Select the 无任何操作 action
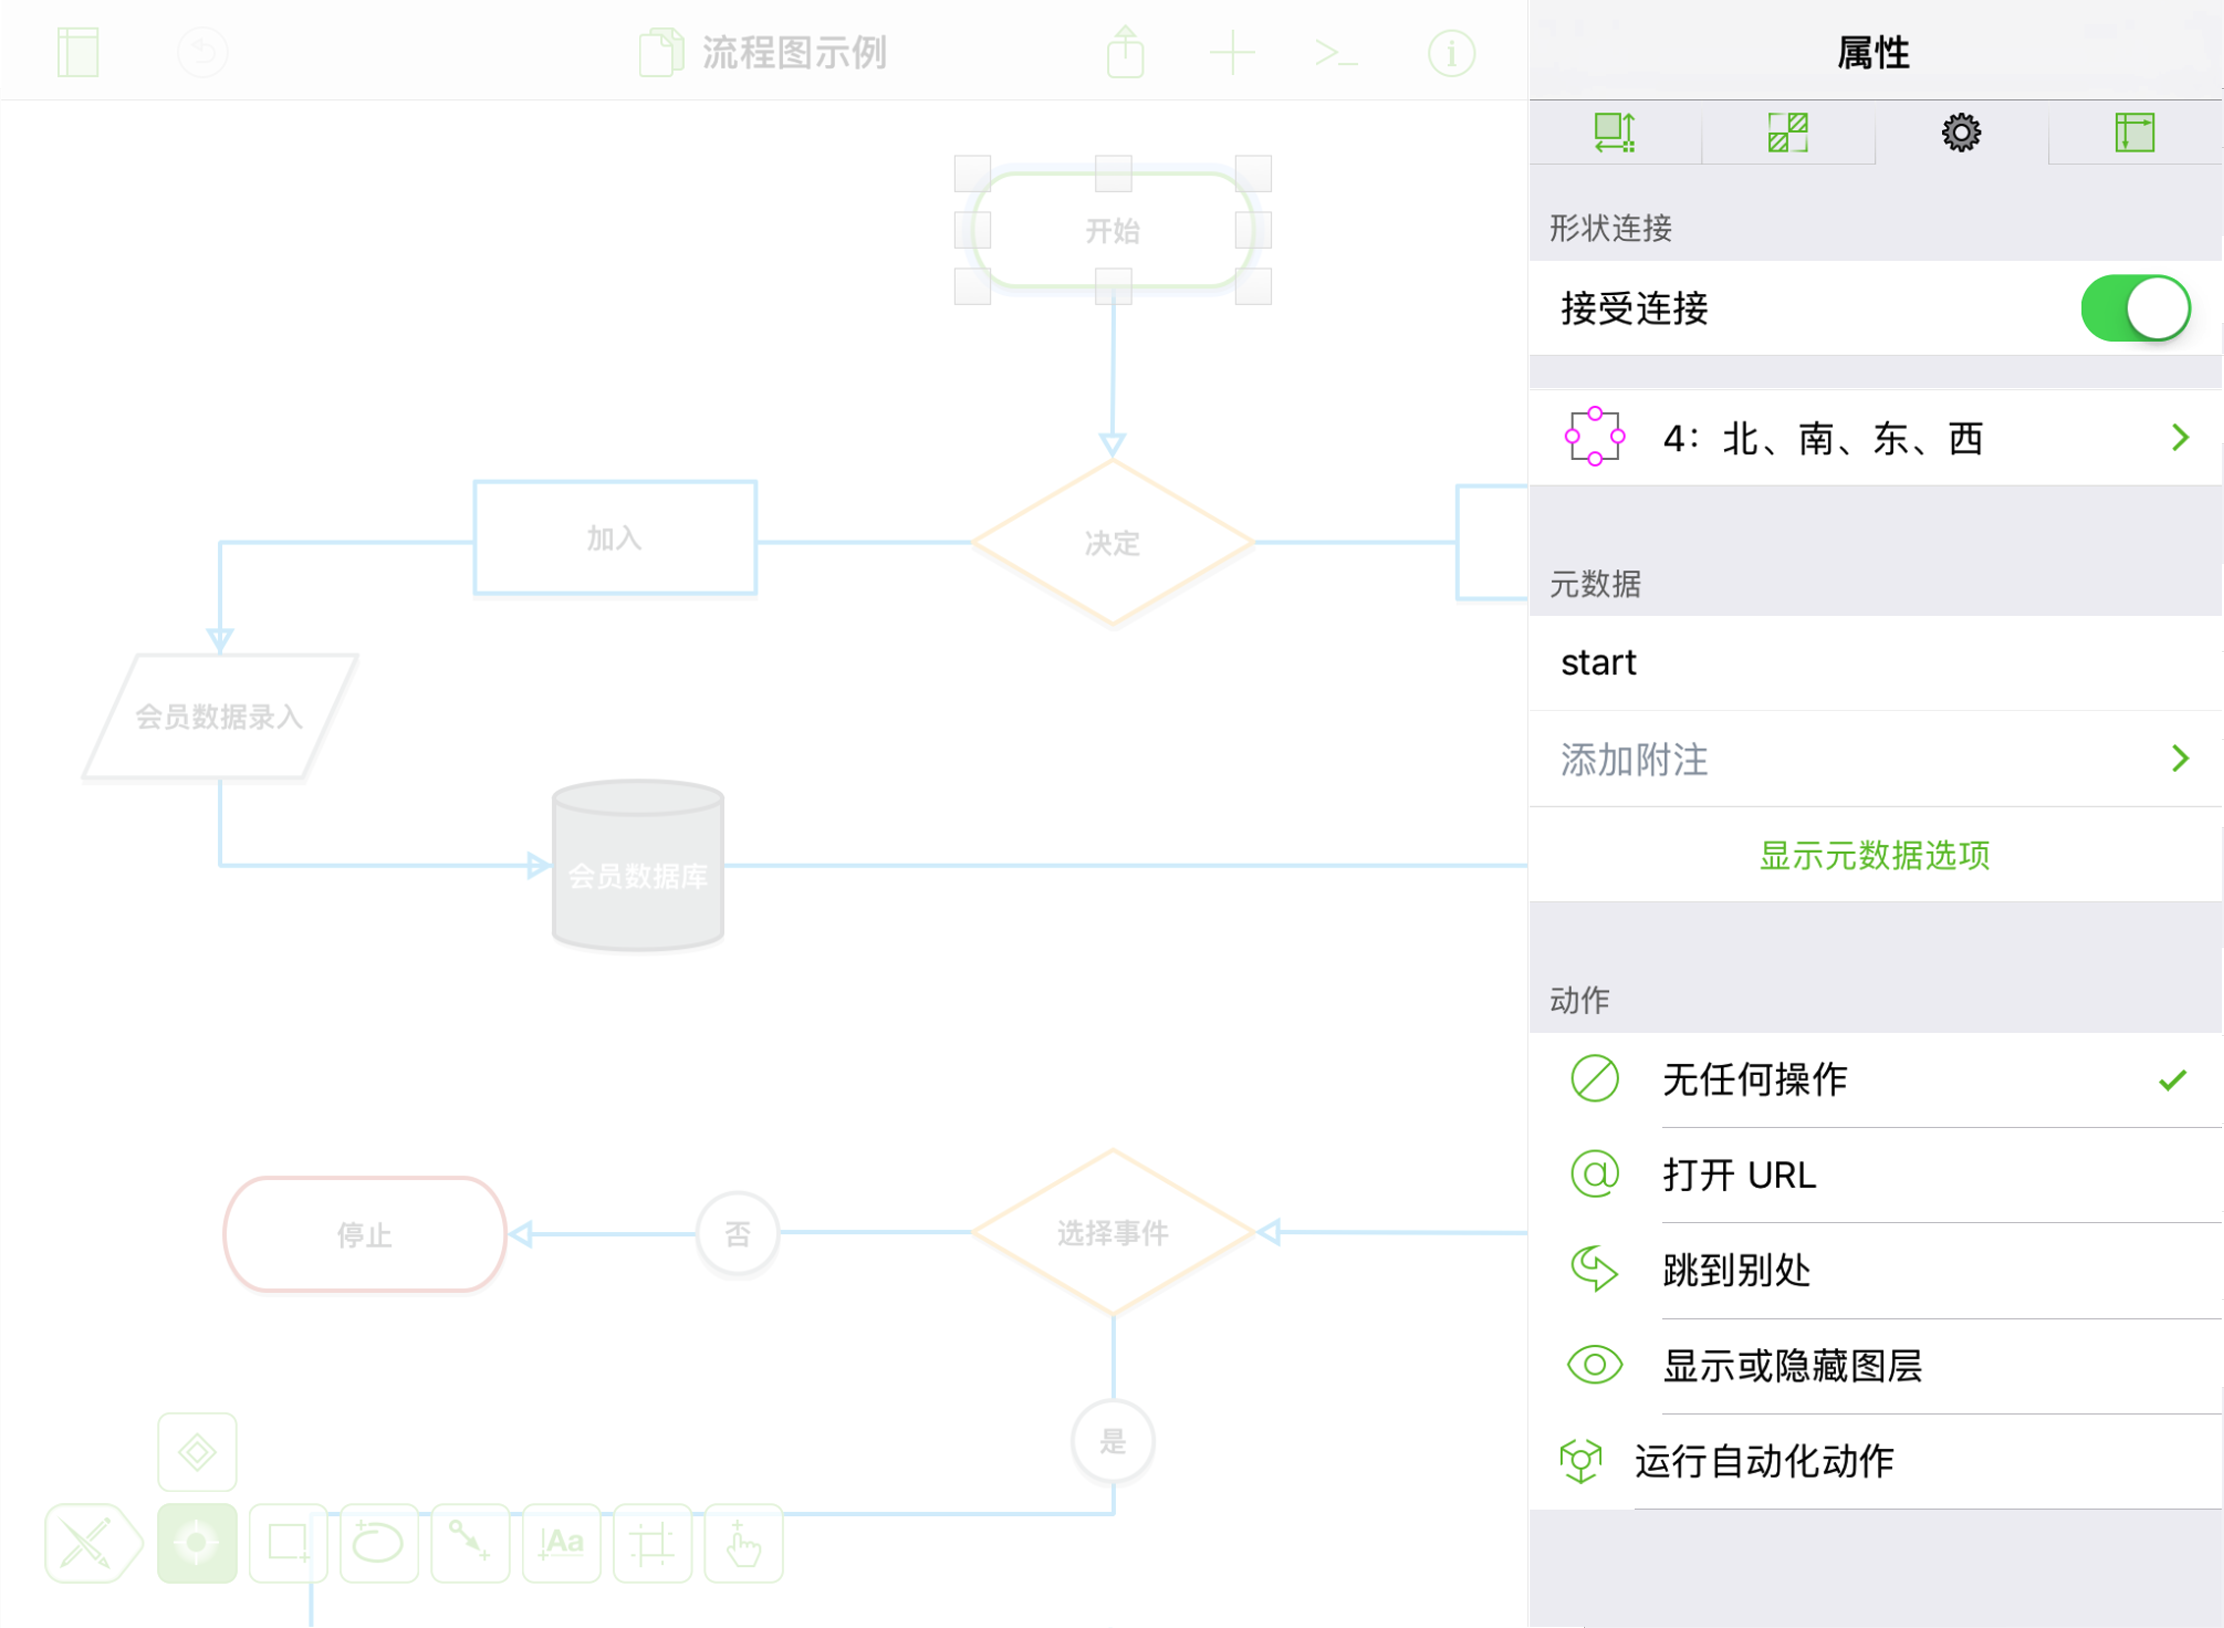This screenshot has height=1628, width=2224. coord(1875,1080)
